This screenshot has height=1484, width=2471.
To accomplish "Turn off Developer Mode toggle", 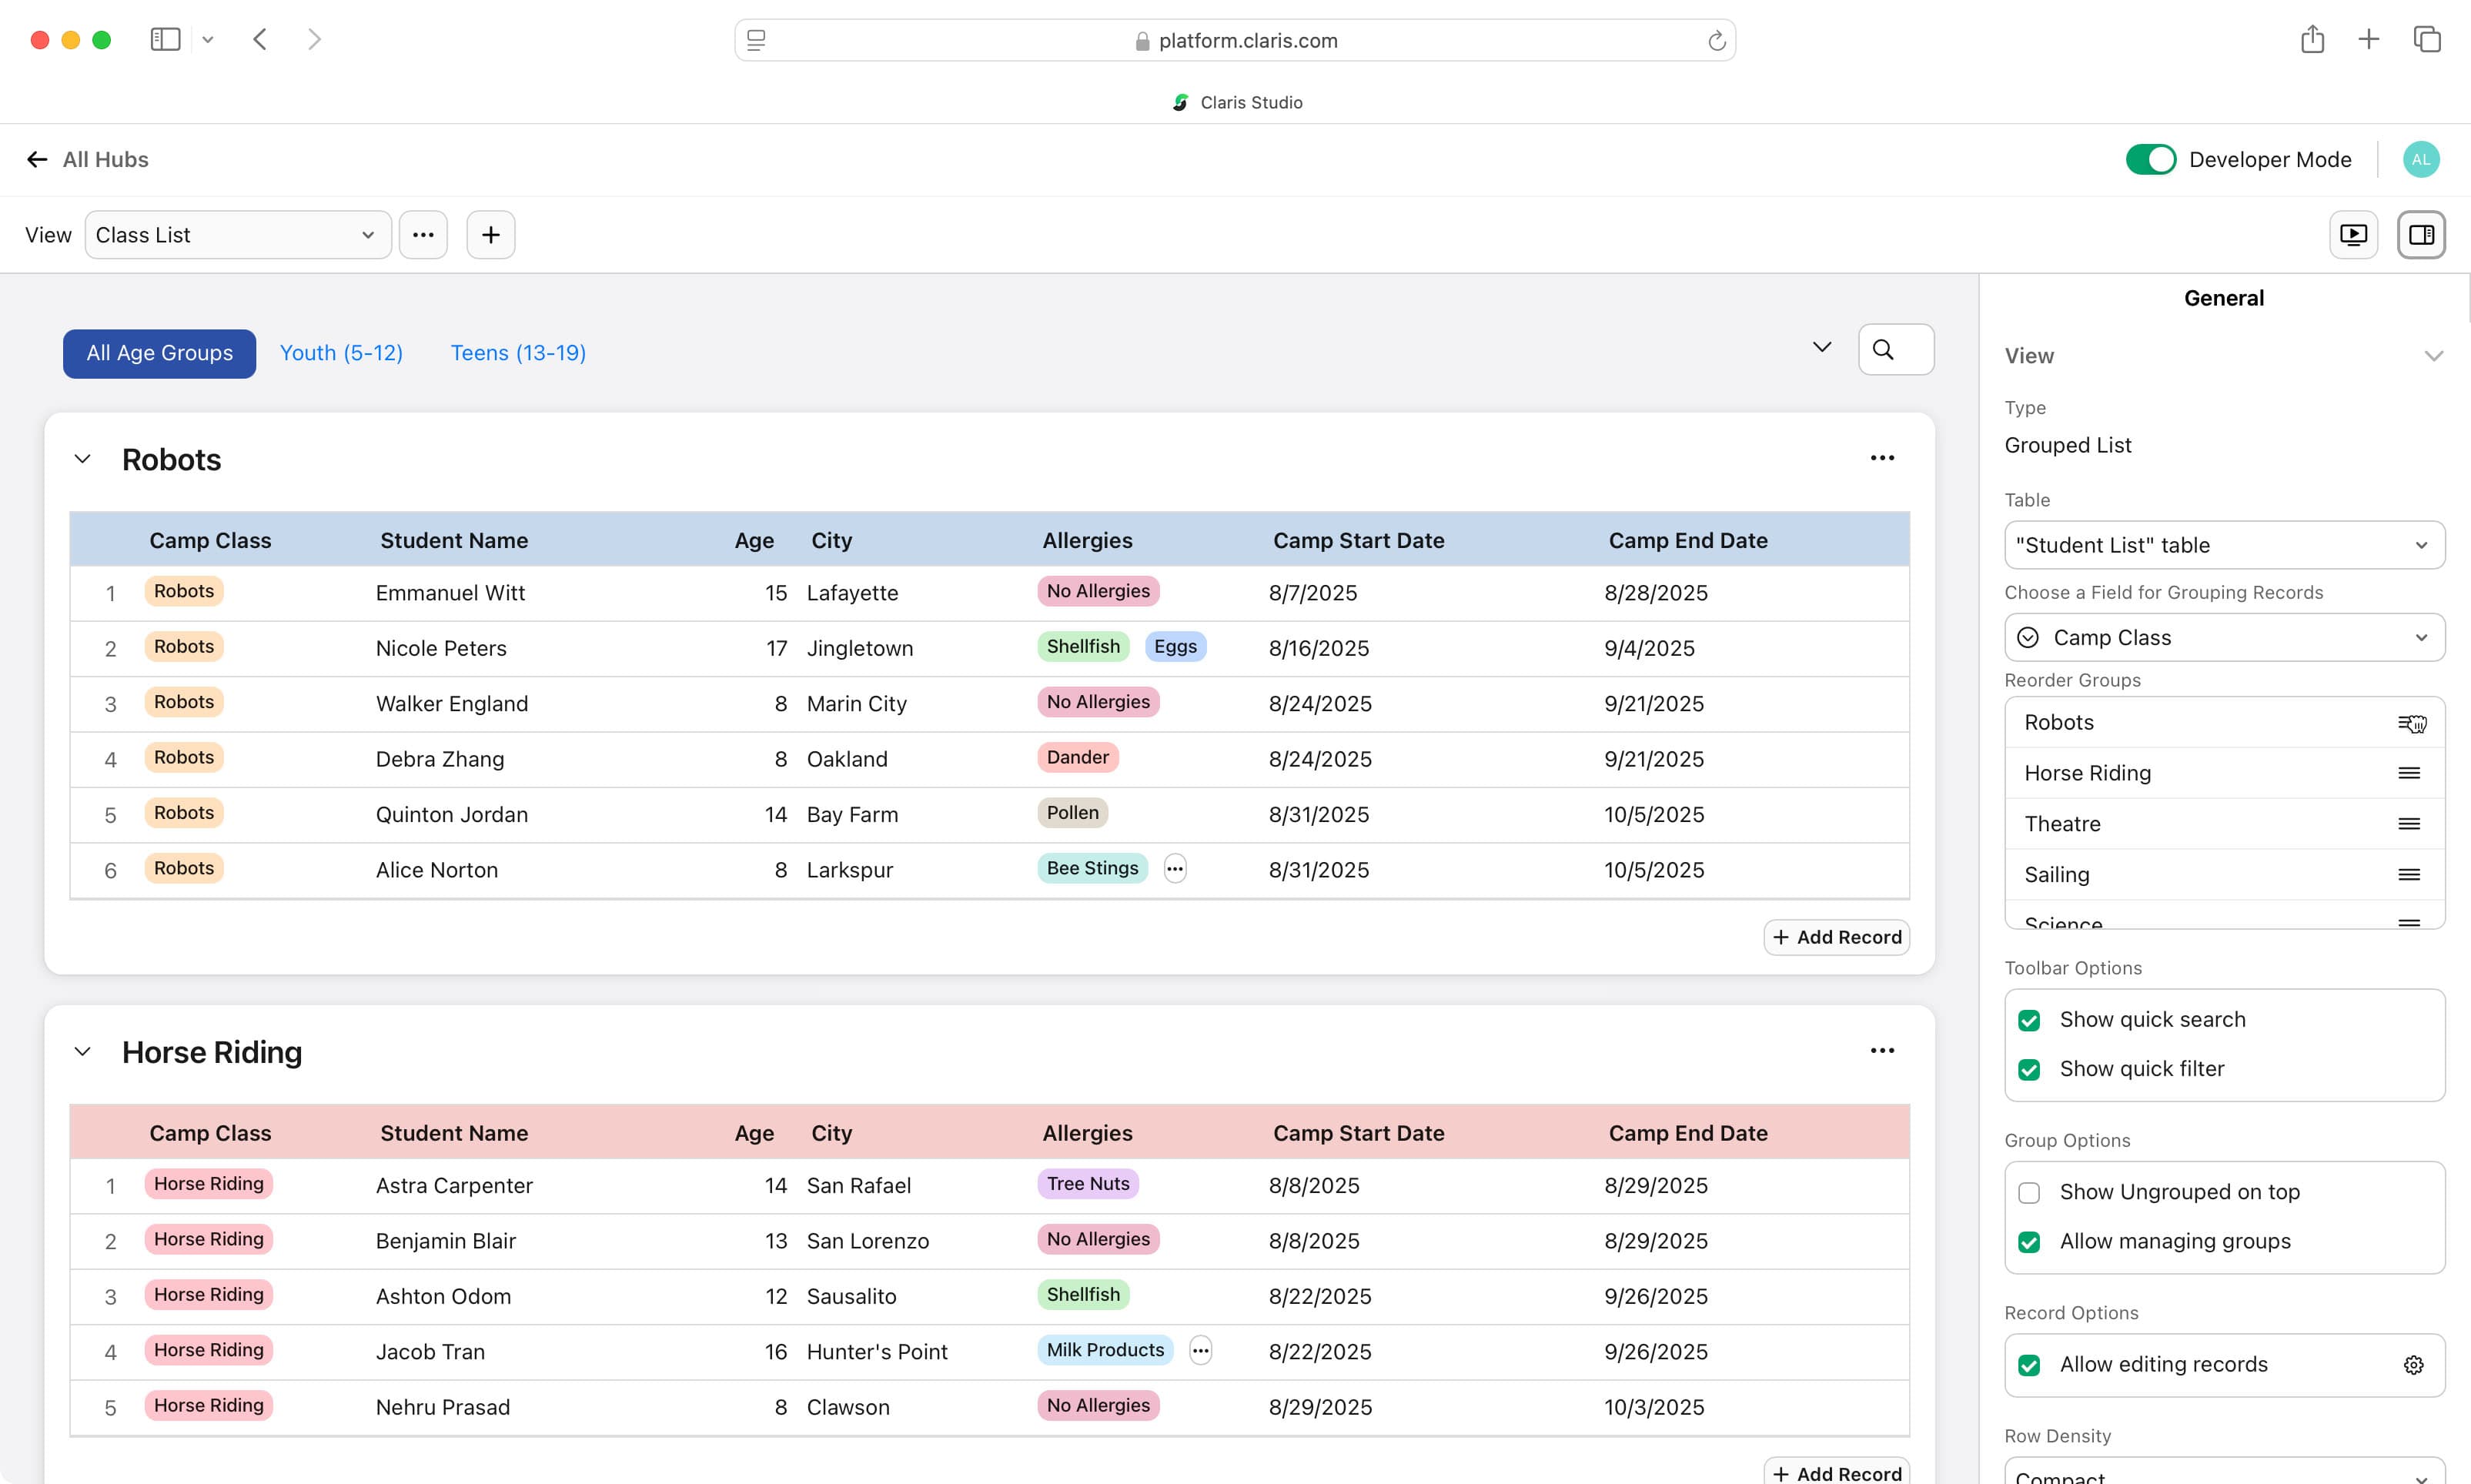I will point(2150,160).
